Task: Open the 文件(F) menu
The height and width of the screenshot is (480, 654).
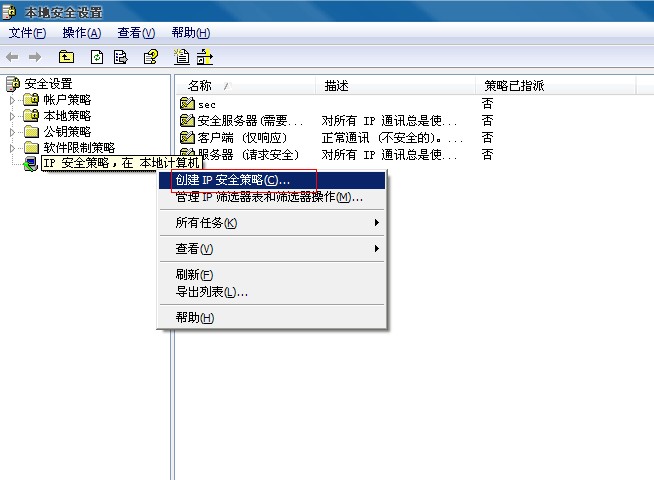Action: 28,33
